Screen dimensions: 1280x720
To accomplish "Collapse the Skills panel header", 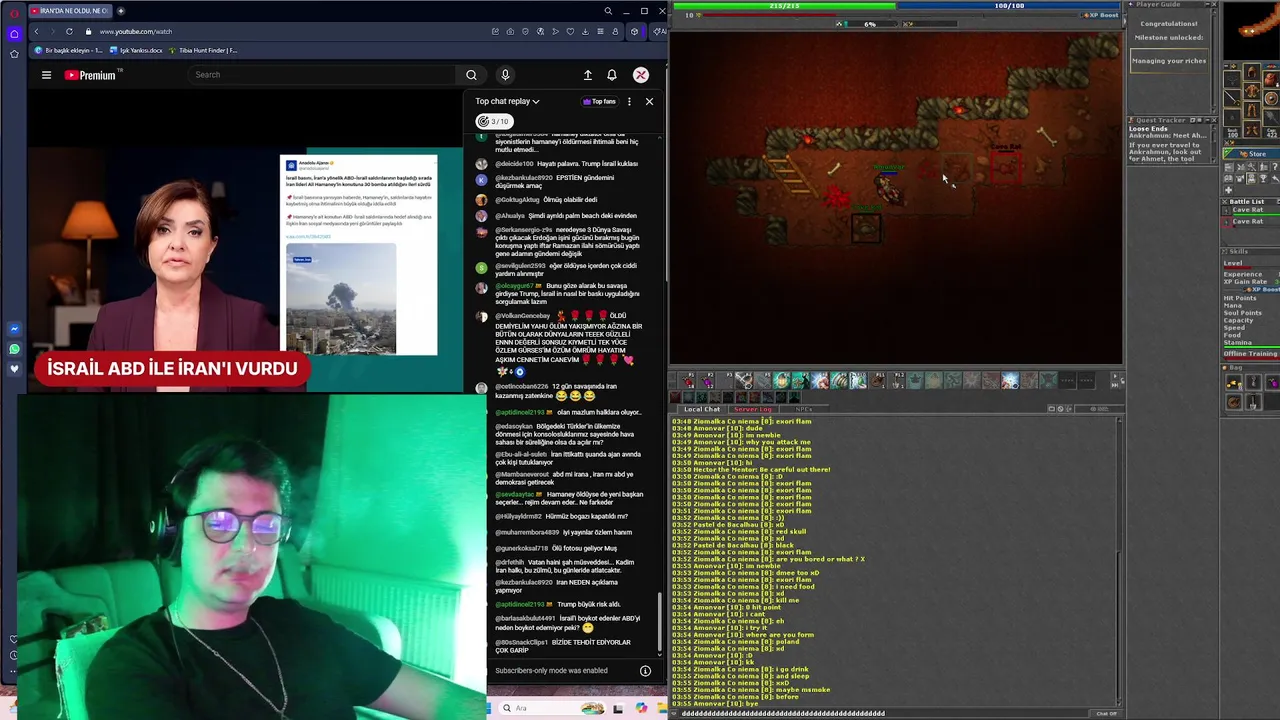I will click(1250, 252).
